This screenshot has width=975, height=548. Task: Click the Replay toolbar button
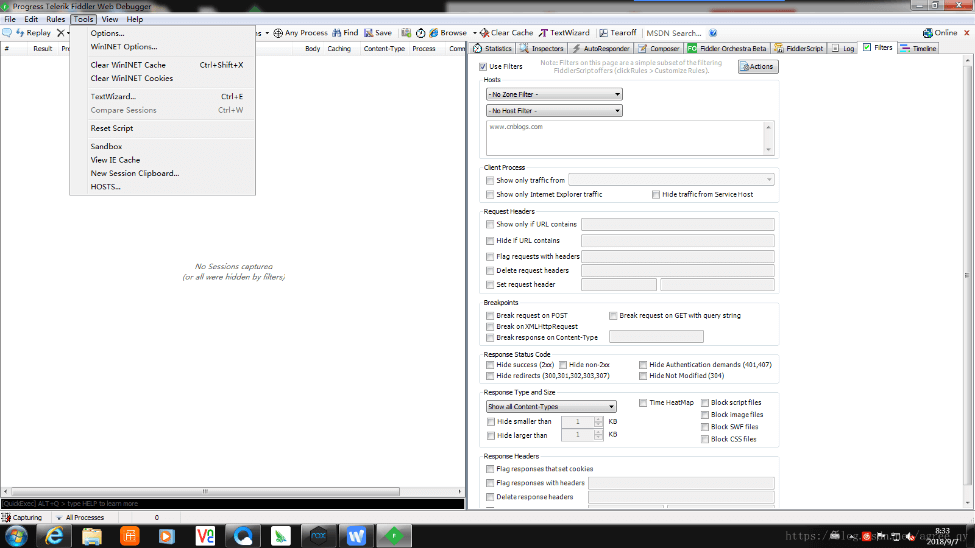pyautogui.click(x=33, y=33)
